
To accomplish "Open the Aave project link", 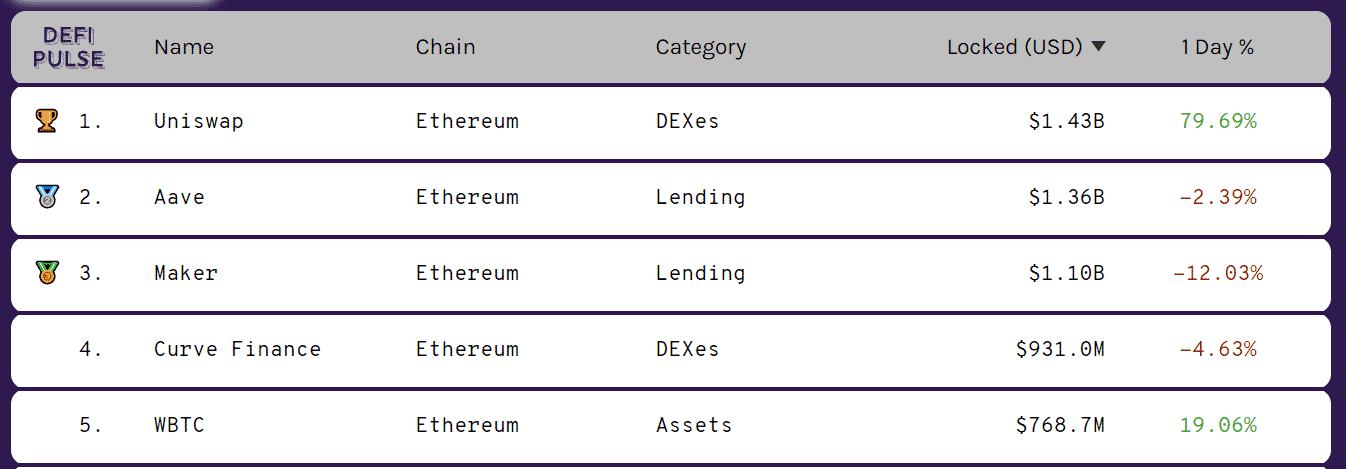I will point(179,197).
